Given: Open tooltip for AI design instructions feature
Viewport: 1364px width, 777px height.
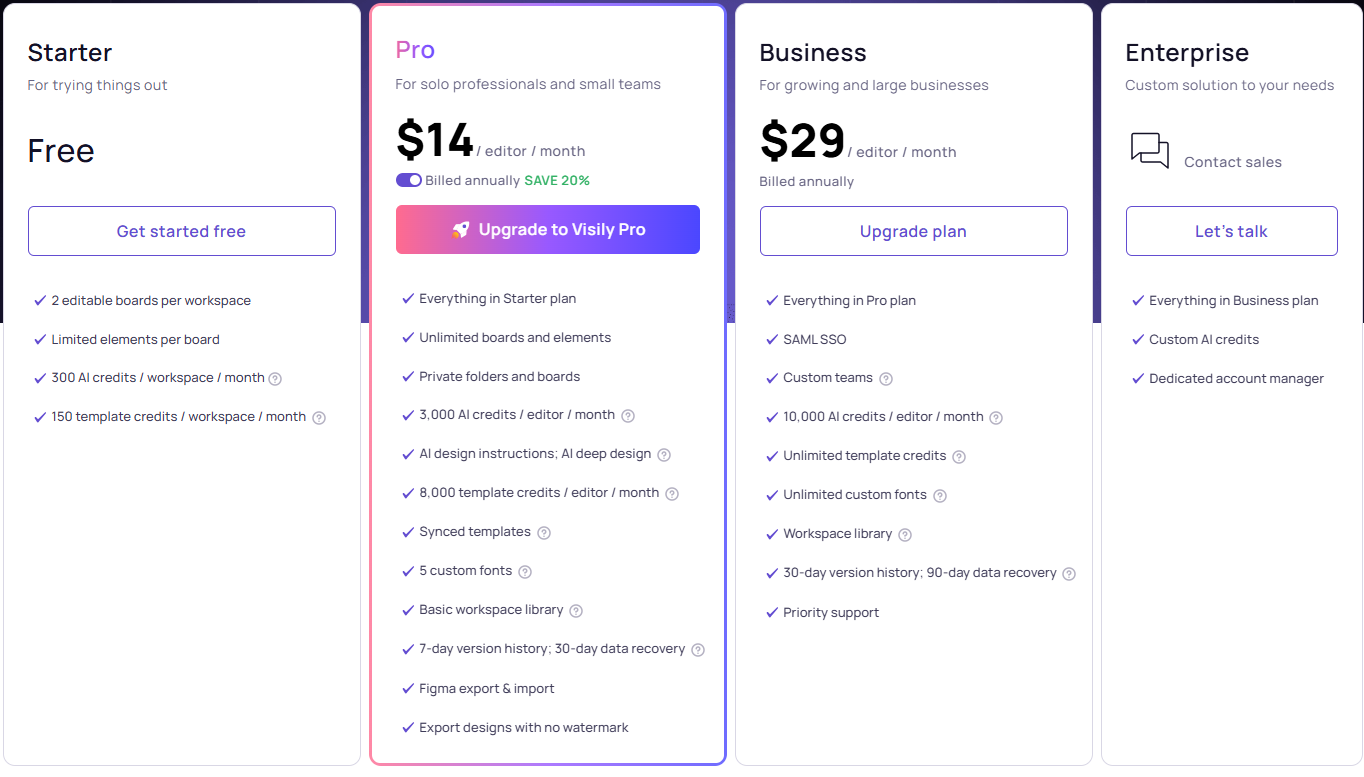Looking at the screenshot, I should point(664,454).
